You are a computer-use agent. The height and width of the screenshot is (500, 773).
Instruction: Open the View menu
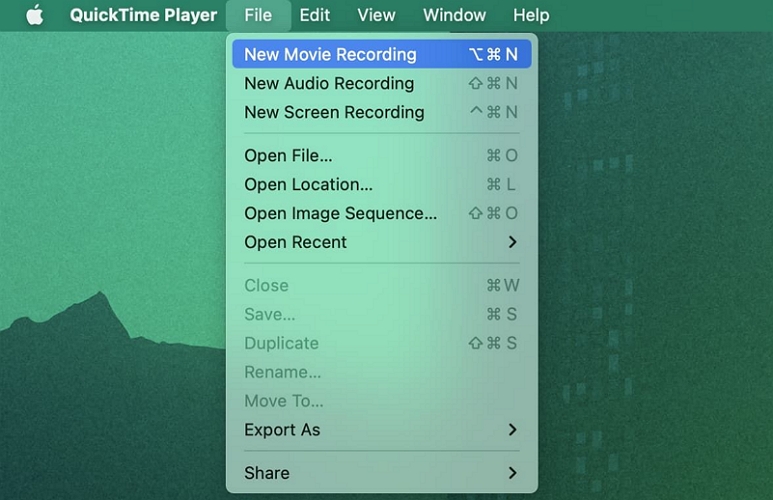pyautogui.click(x=376, y=15)
